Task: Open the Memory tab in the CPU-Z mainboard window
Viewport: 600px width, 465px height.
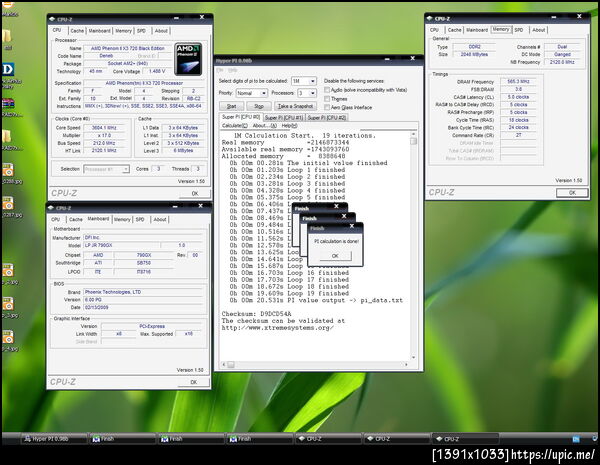Action: click(x=122, y=219)
